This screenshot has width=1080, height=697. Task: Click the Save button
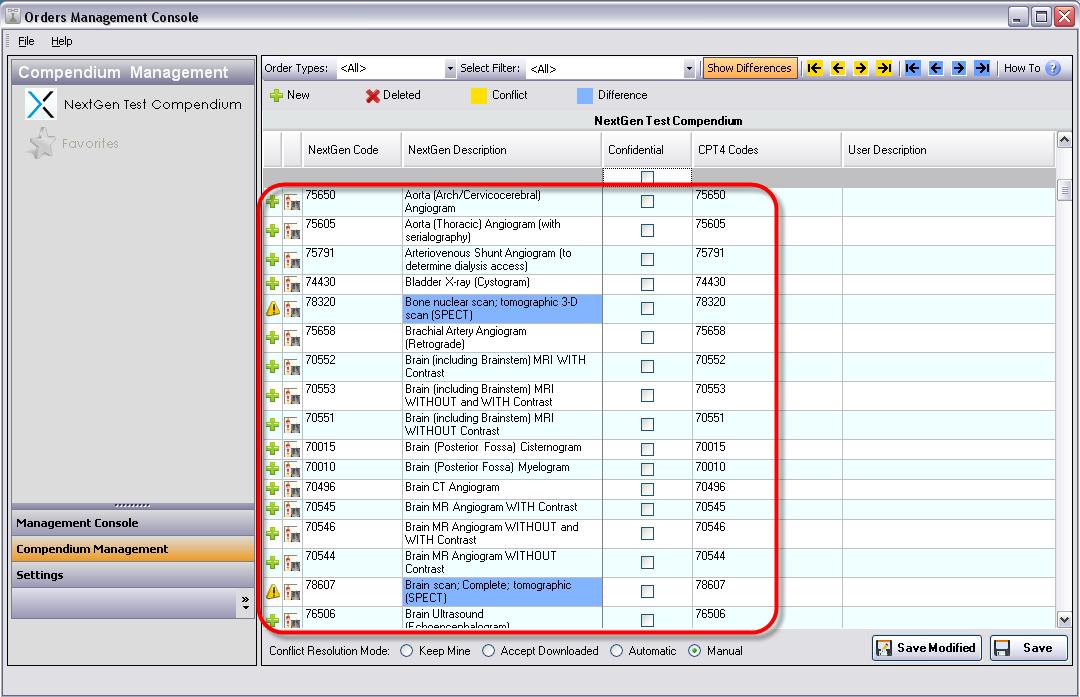point(1028,648)
